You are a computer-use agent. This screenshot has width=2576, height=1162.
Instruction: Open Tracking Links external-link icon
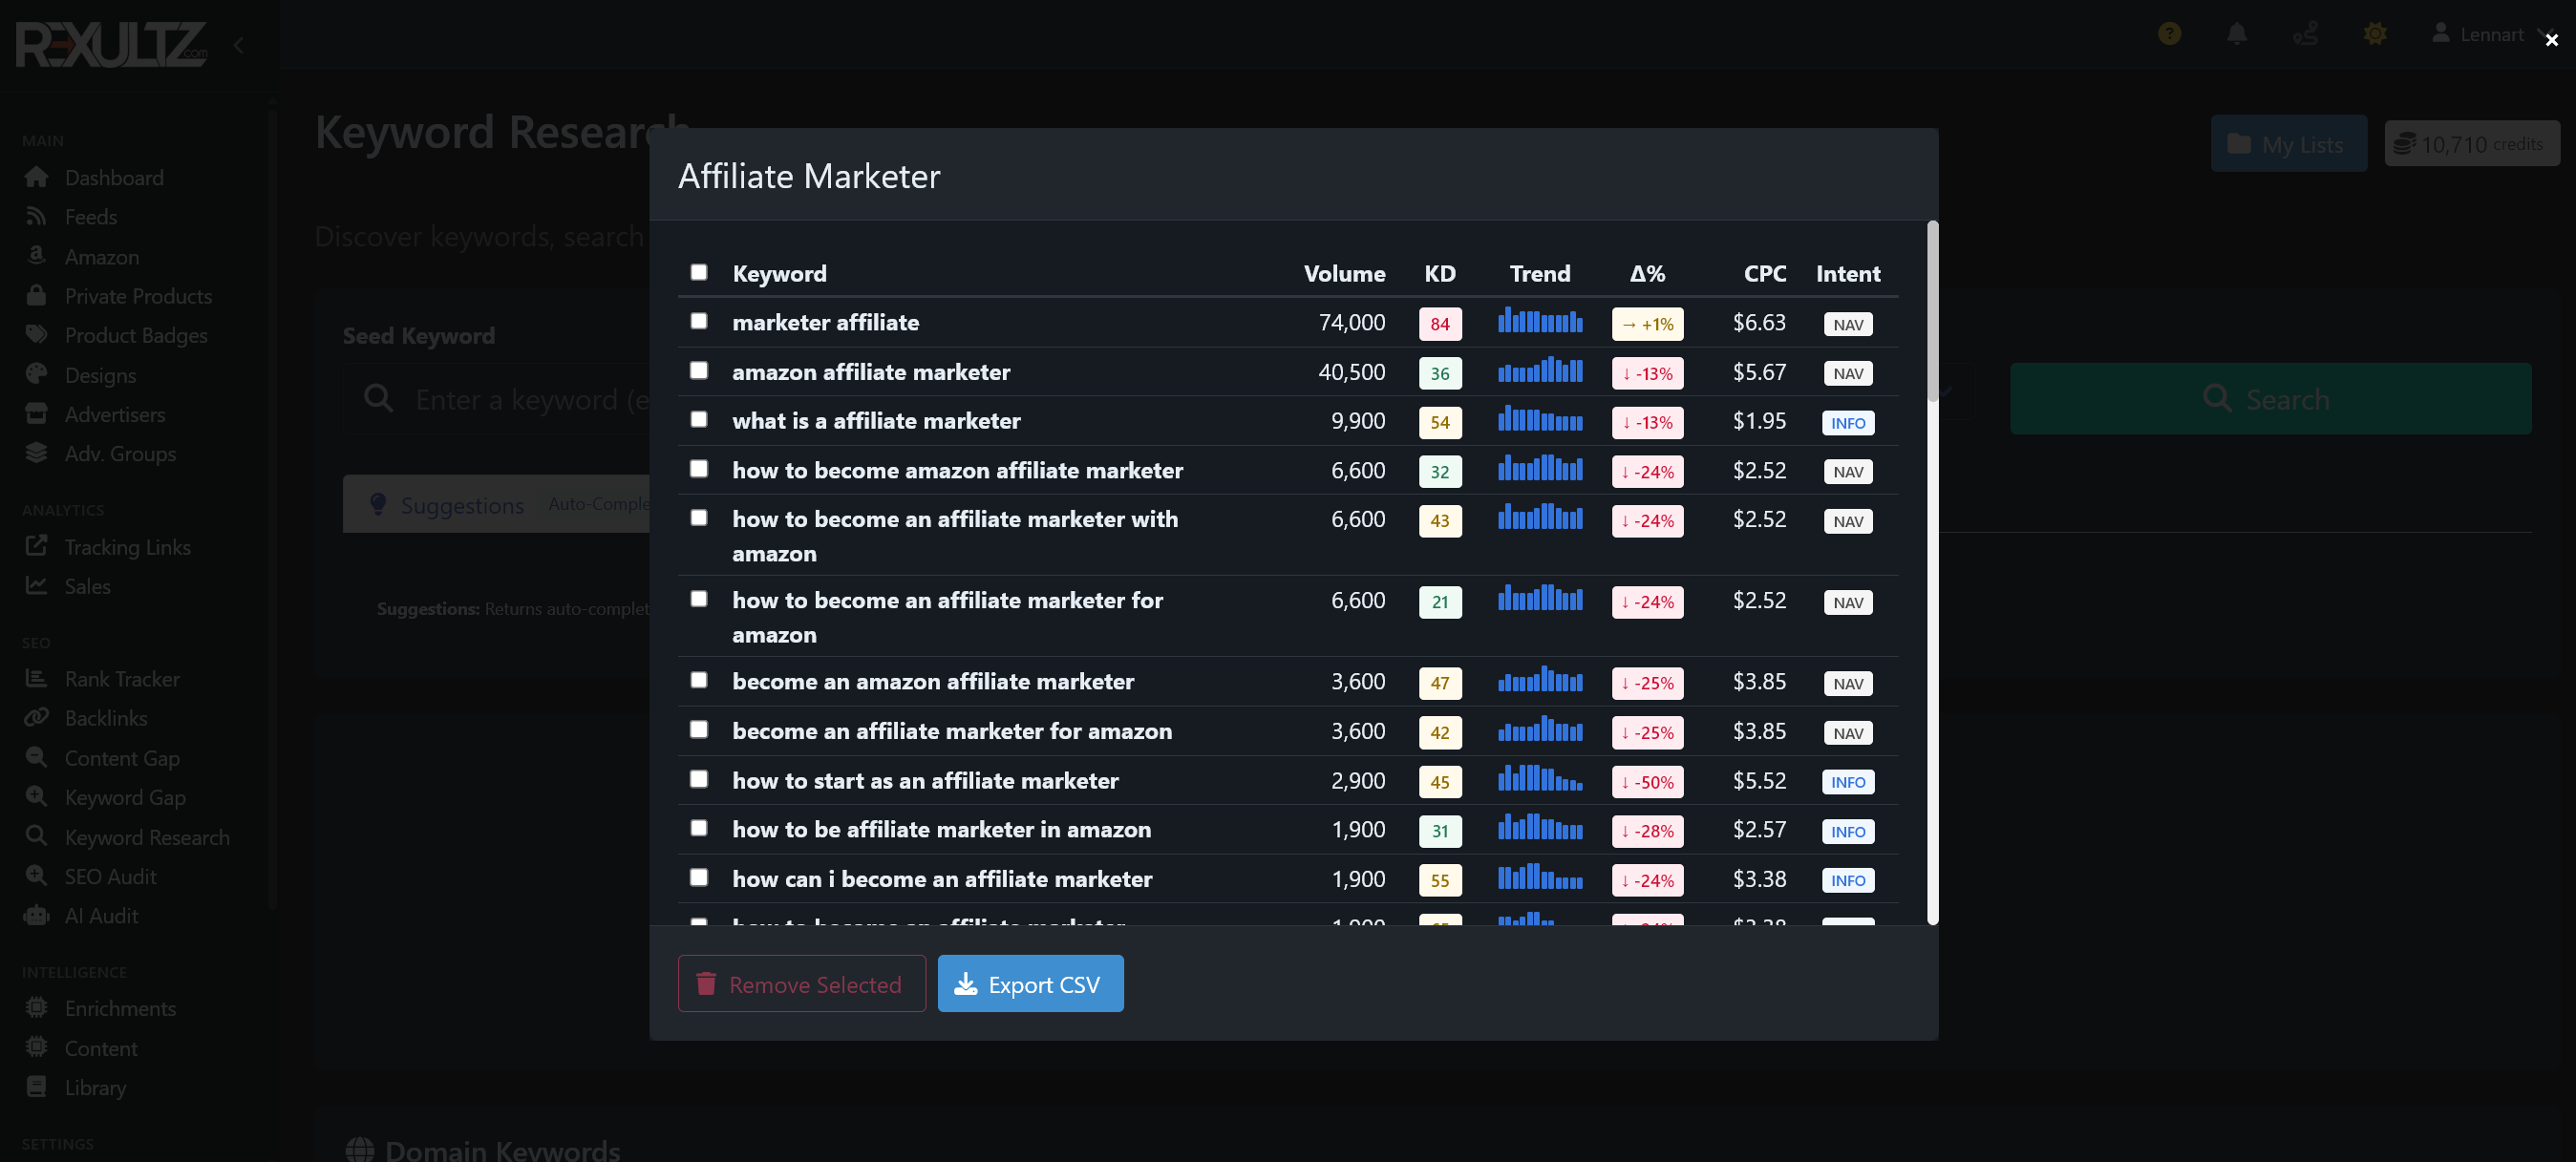coord(36,546)
